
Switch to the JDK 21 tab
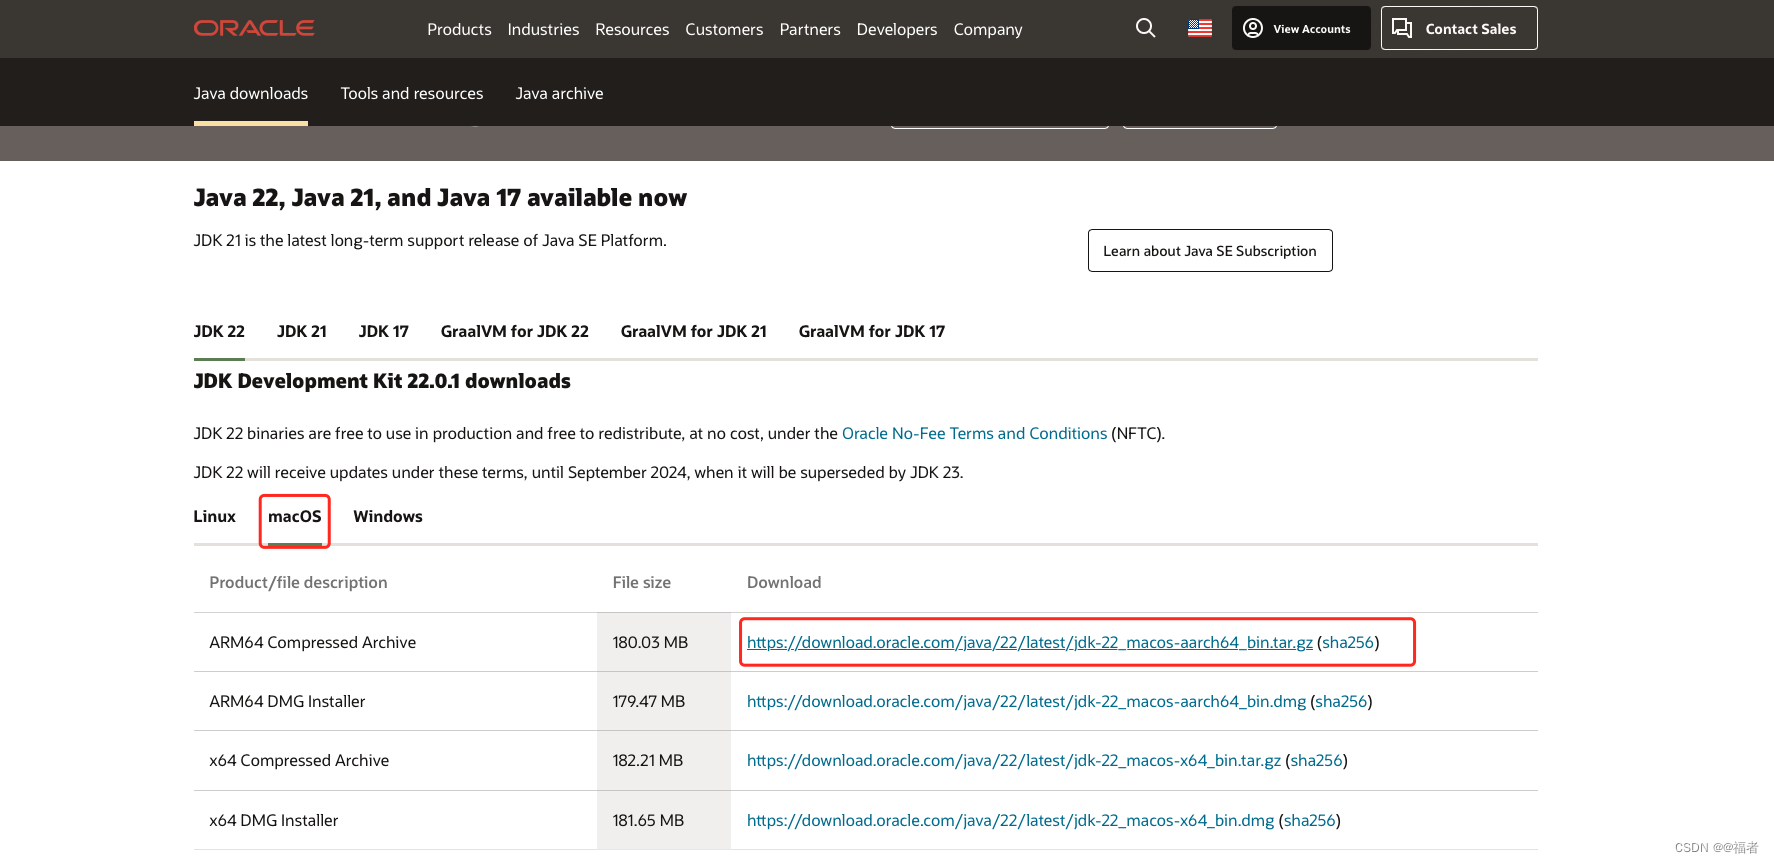[302, 331]
